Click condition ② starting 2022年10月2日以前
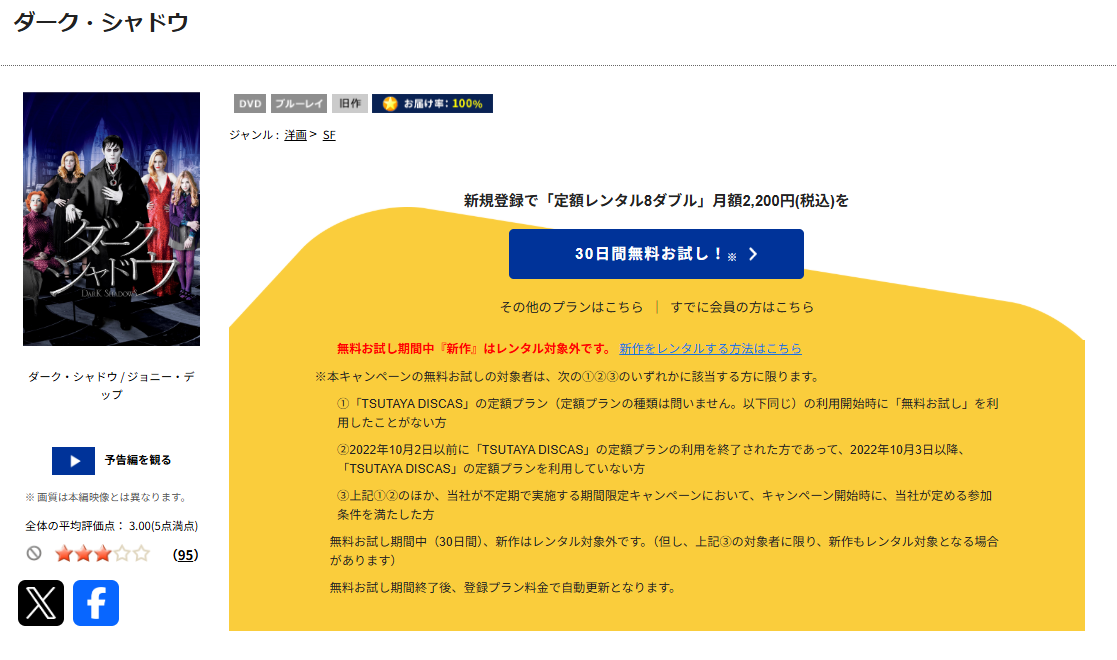Screen dimensions: 1117x660 (x=653, y=459)
